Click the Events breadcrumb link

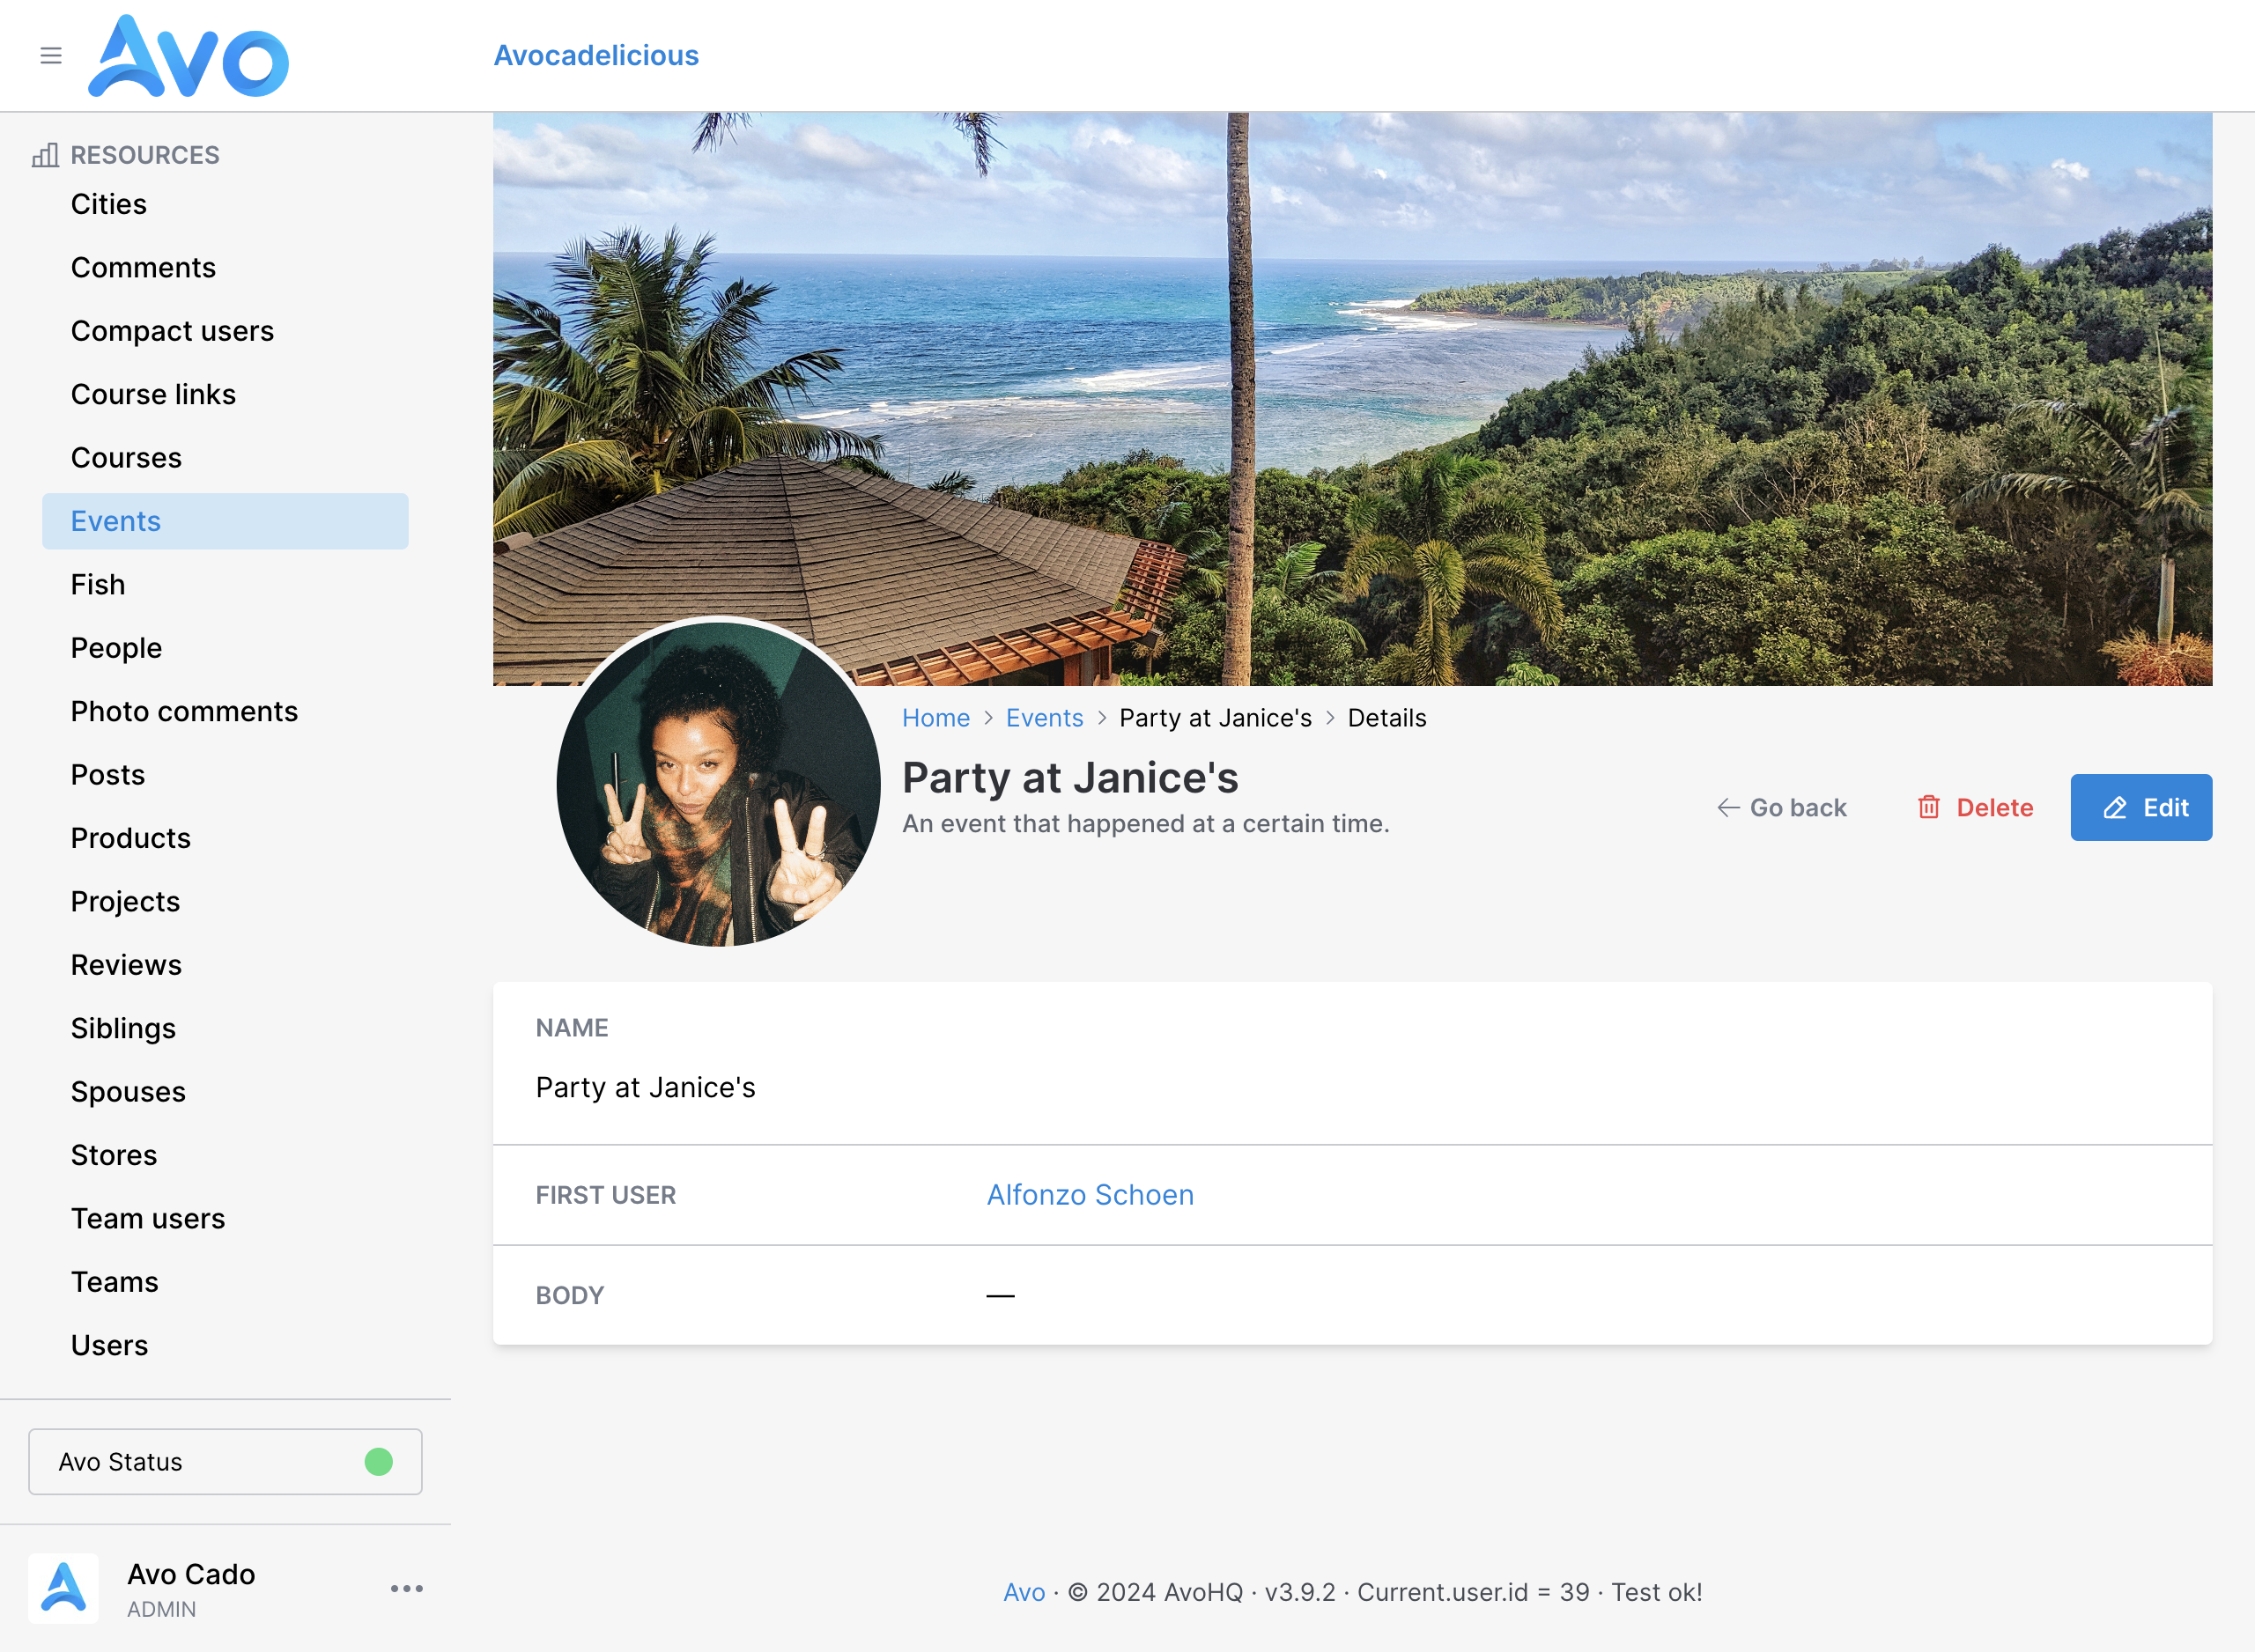click(1044, 718)
